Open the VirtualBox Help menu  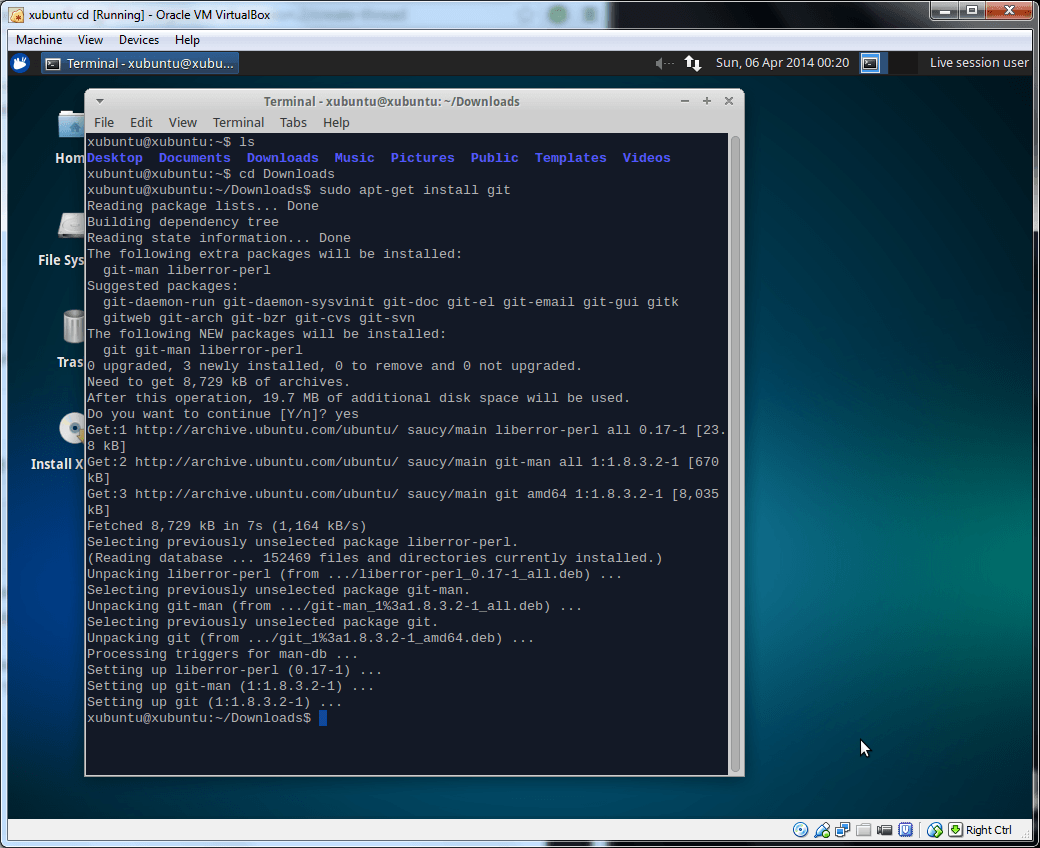pos(187,40)
